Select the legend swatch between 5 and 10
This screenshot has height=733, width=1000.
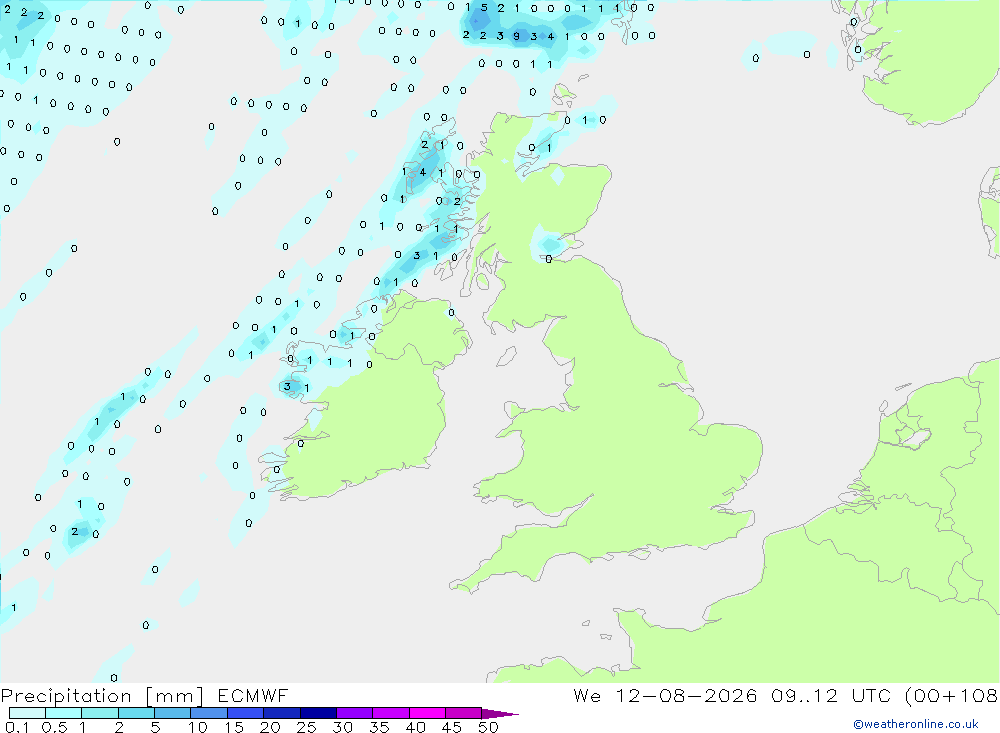click(172, 713)
